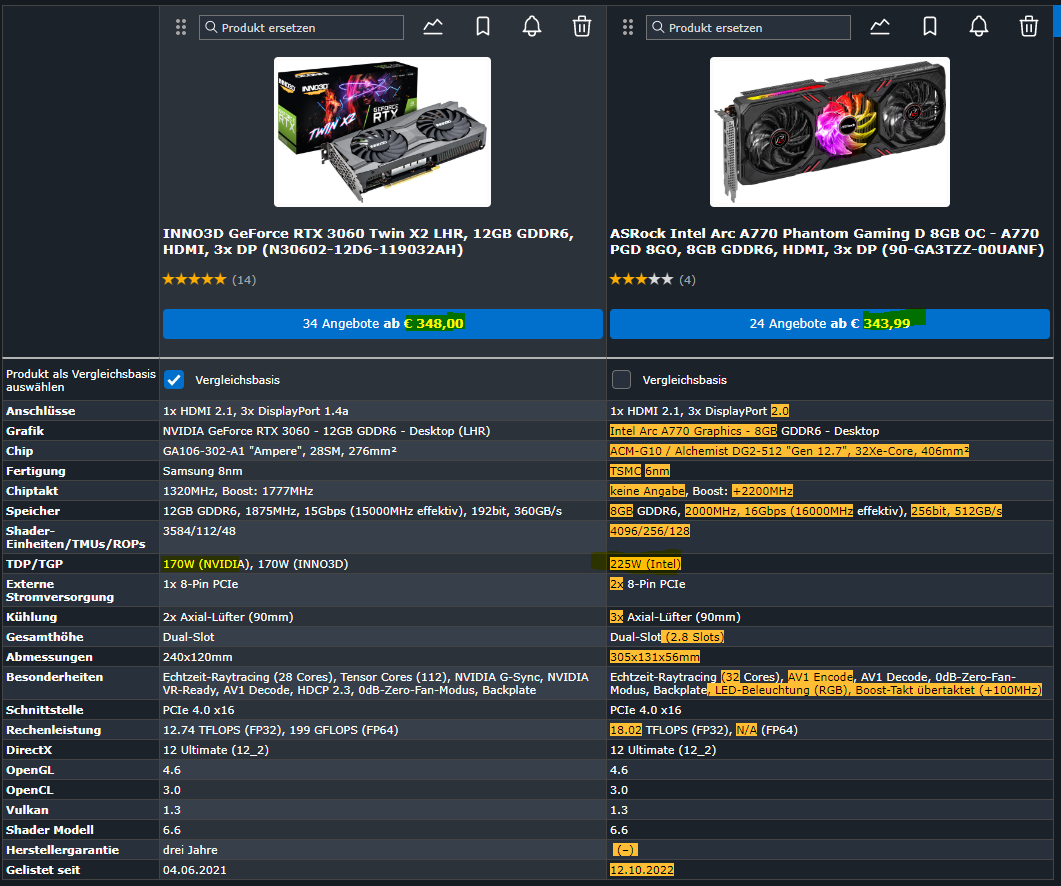1061x886 pixels.
Task: Click the '240x120mm' dimensions value
Action: coord(198,657)
